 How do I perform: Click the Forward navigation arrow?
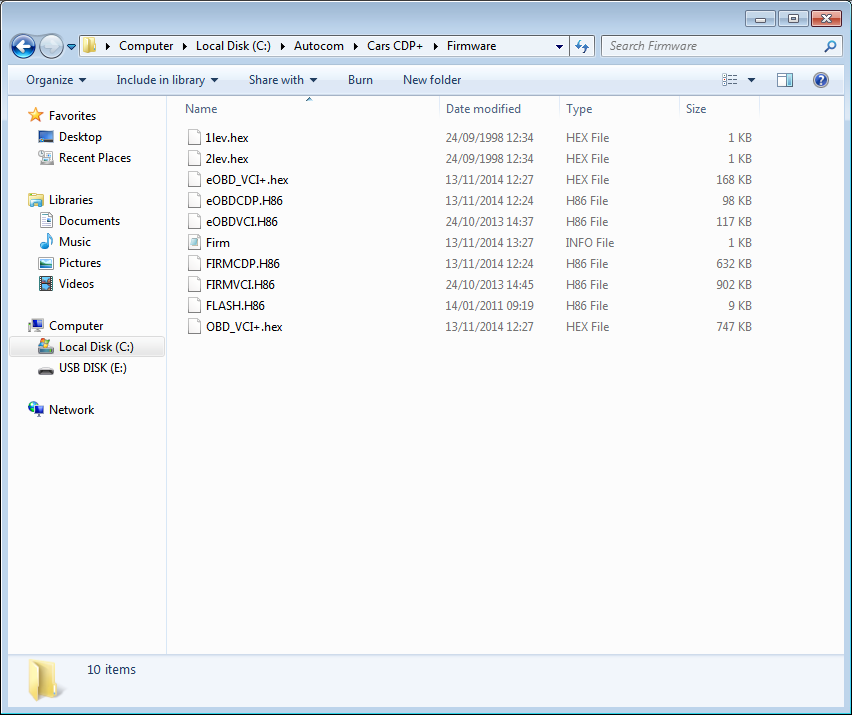(x=51, y=47)
